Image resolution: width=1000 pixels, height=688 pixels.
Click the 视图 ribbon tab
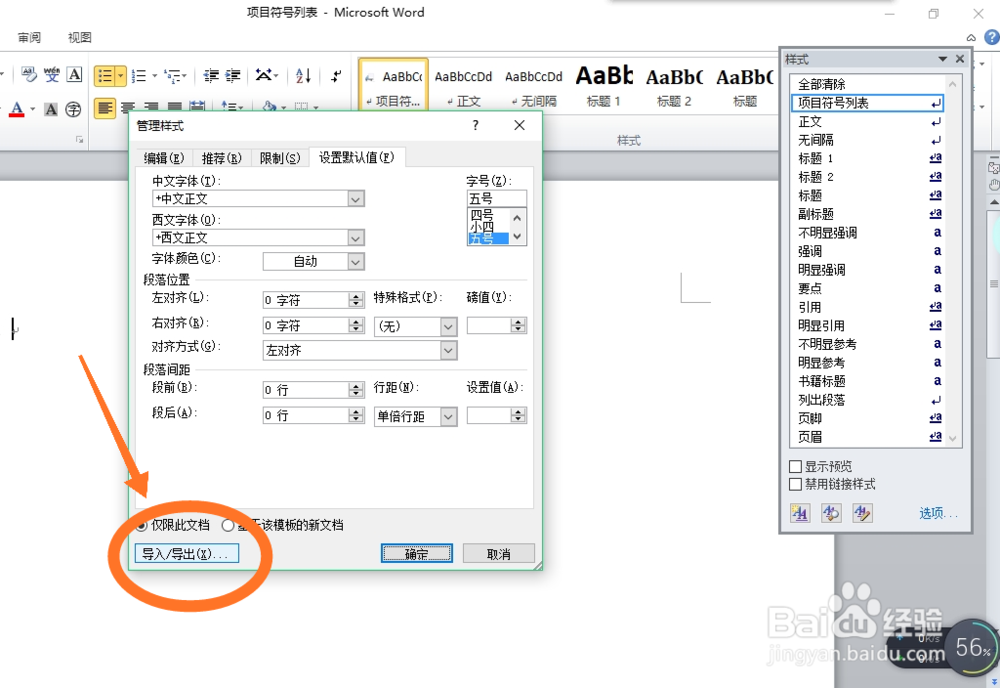pos(78,36)
